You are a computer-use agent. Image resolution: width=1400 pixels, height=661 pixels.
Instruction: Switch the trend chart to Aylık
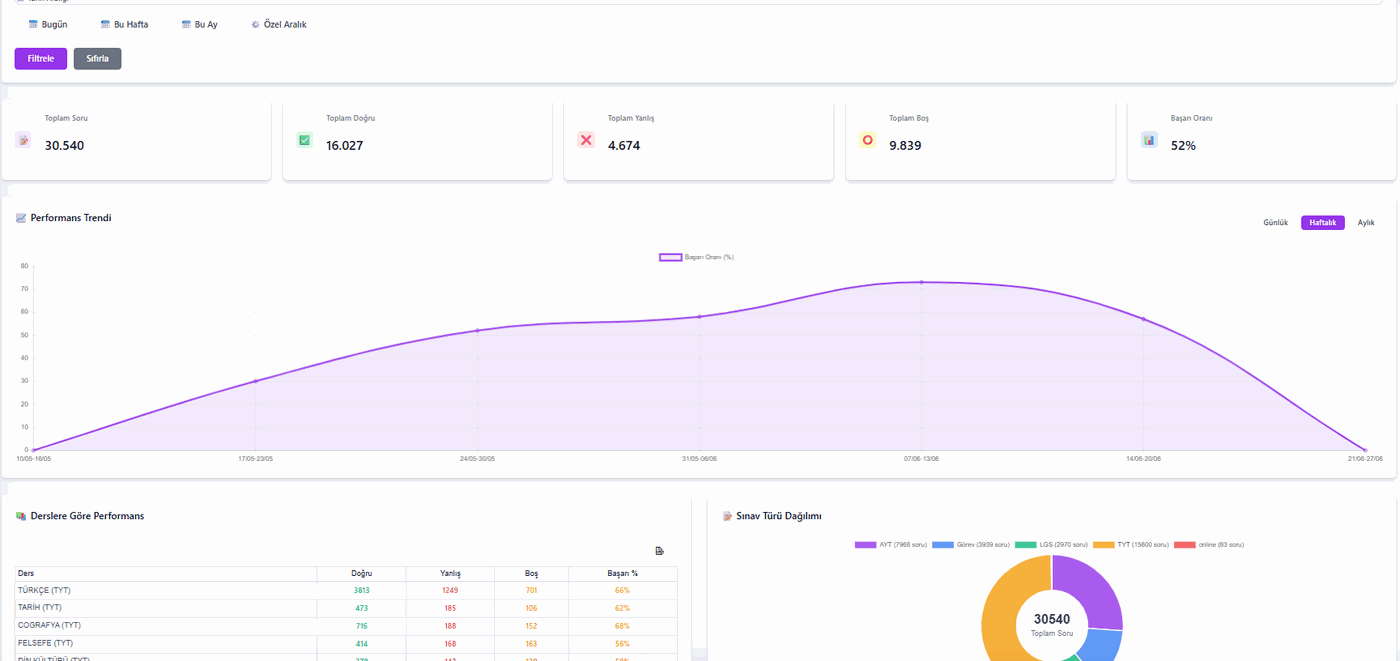tap(1366, 223)
